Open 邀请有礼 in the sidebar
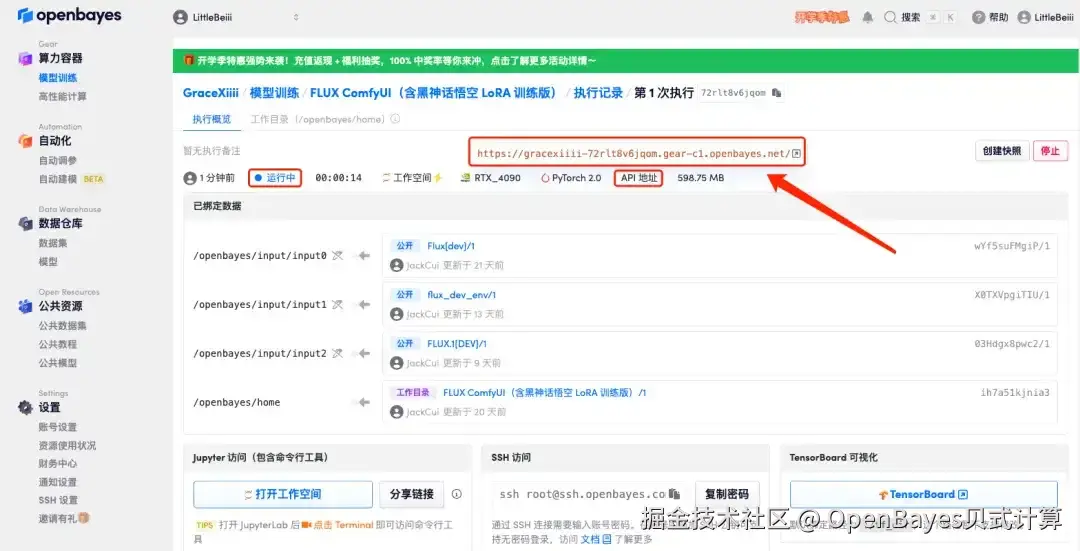Viewport: 1080px width, 551px height. click(x=64, y=519)
